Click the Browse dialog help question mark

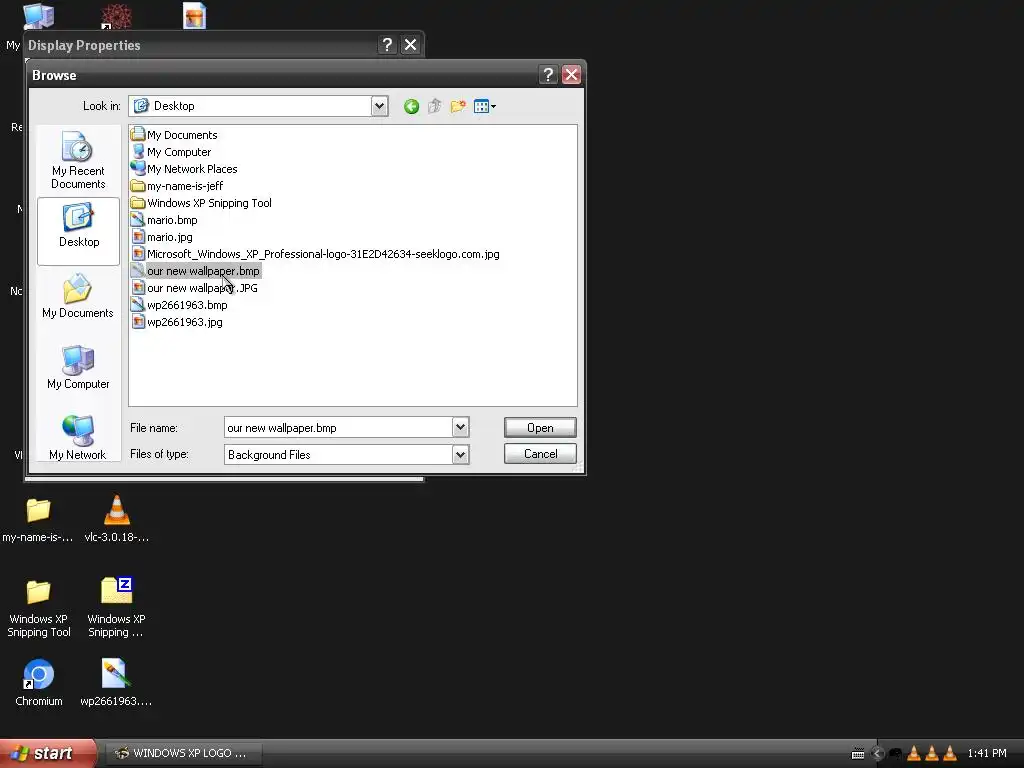pos(548,74)
